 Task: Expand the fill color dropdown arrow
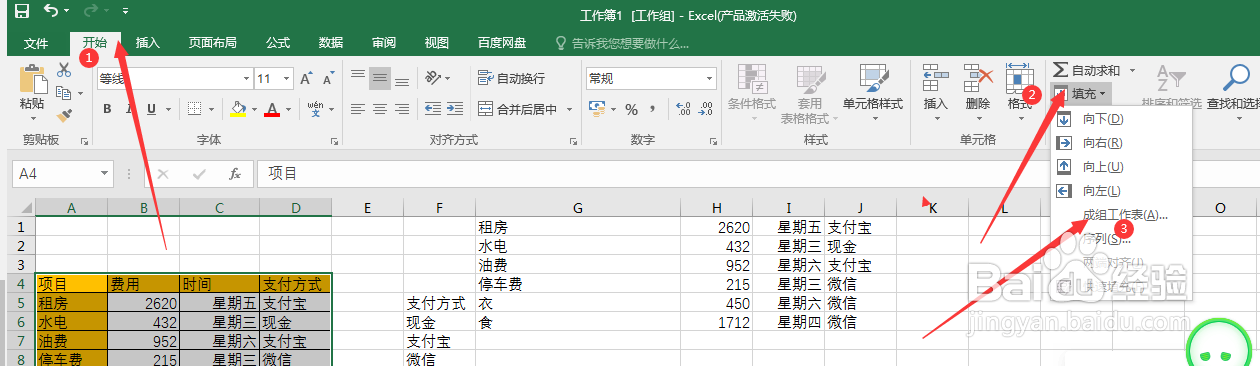[254, 109]
